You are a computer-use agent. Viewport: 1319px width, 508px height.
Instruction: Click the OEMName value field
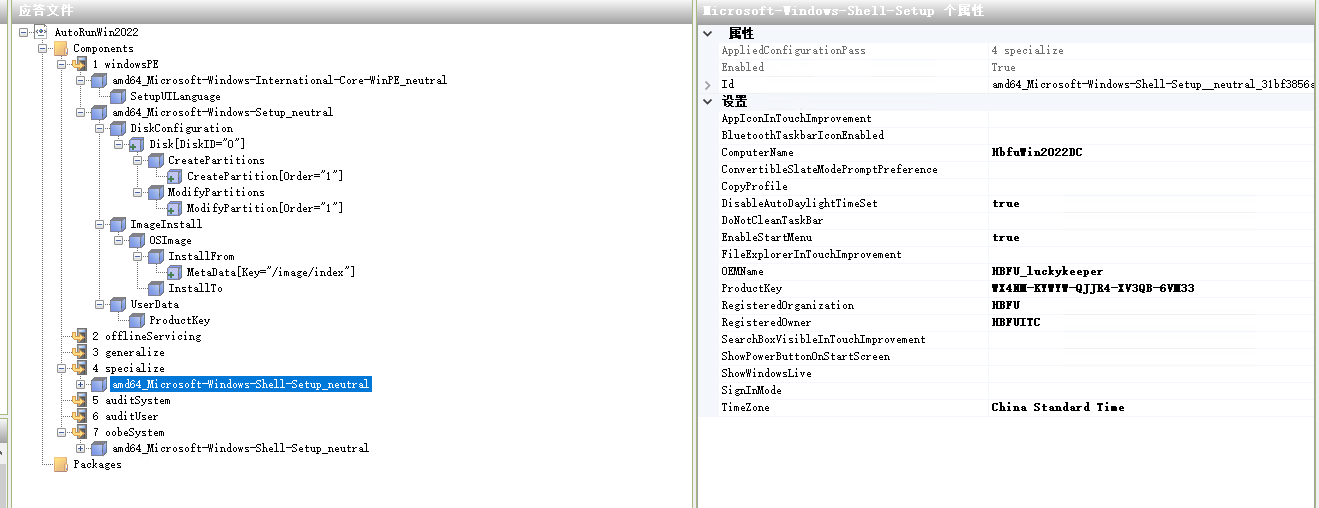pyautogui.click(x=1150, y=272)
